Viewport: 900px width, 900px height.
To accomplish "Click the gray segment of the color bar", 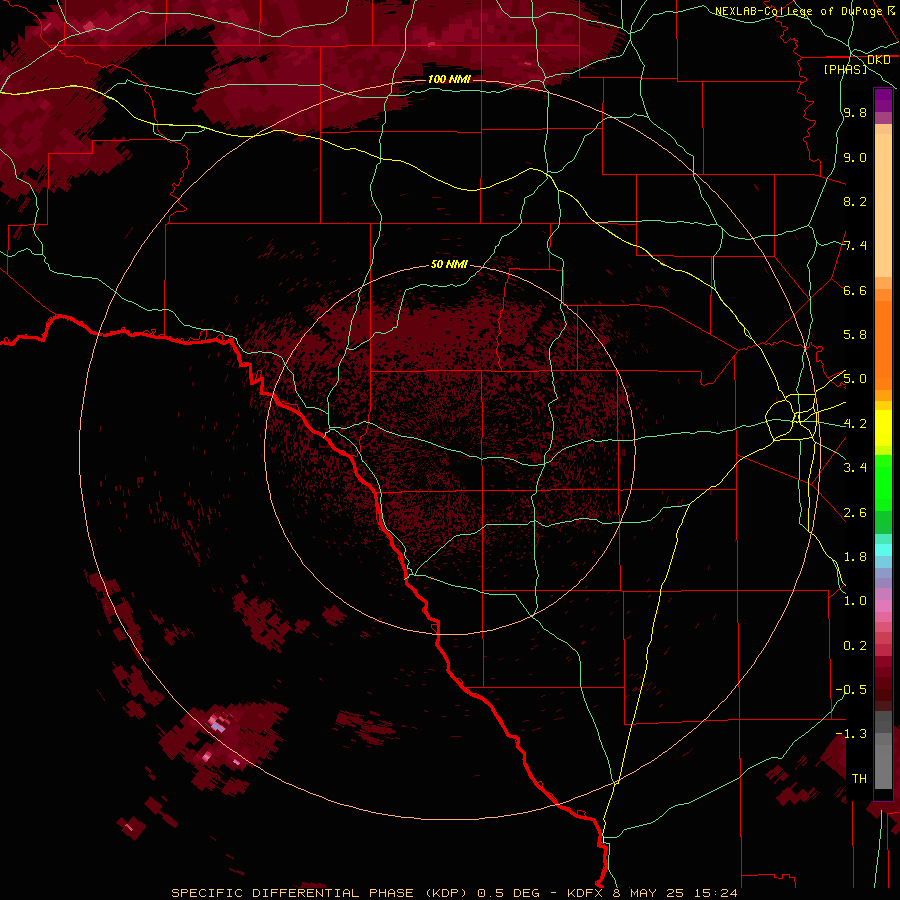I will [883, 750].
